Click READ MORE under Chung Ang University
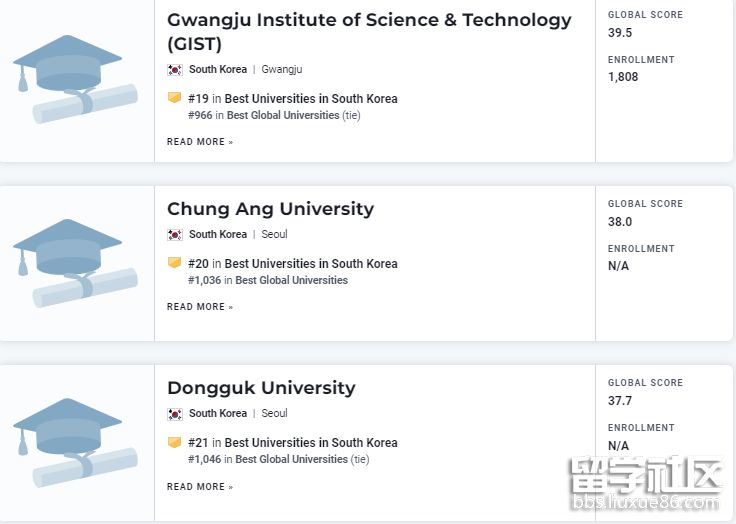 (x=200, y=307)
